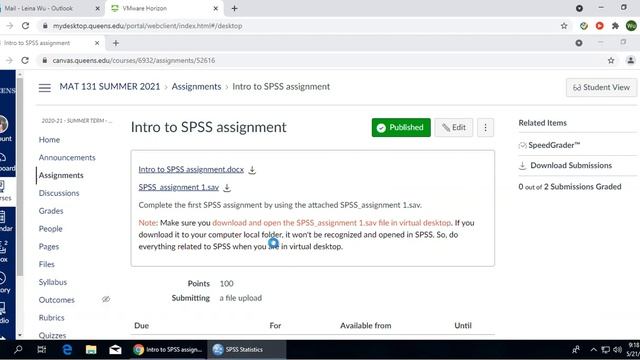The image size is (640, 360).
Task: Bookmark the mydesktop.queens.edu page star
Action: (x=564, y=26)
